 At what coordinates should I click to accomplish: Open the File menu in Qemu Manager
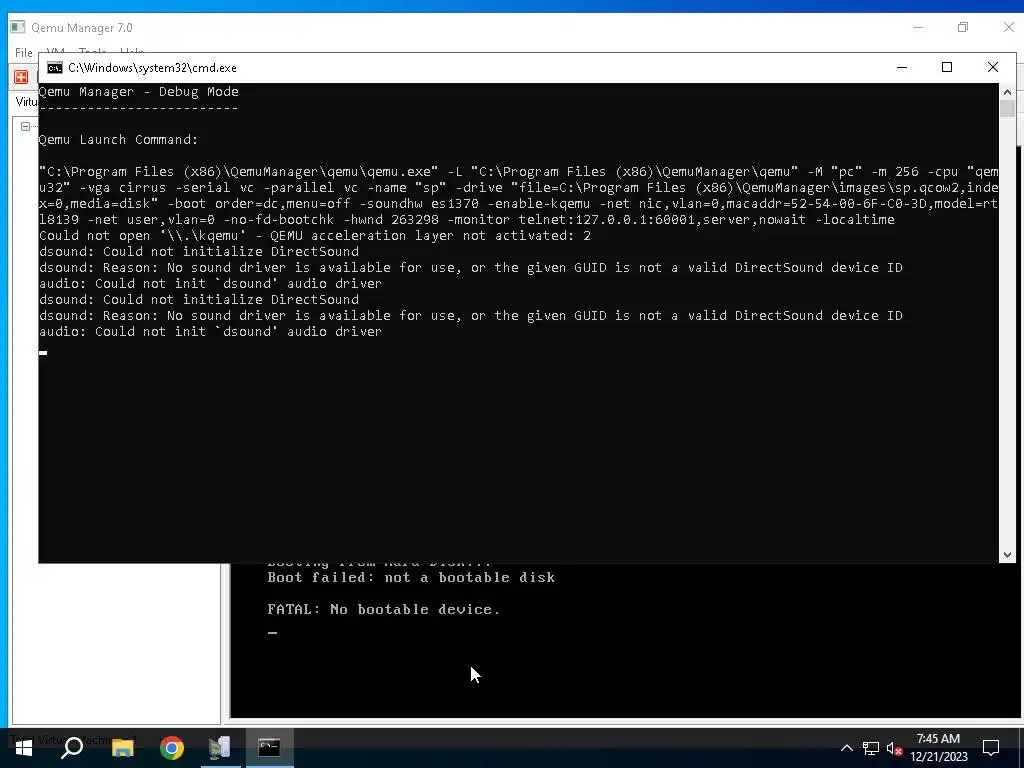(x=24, y=52)
